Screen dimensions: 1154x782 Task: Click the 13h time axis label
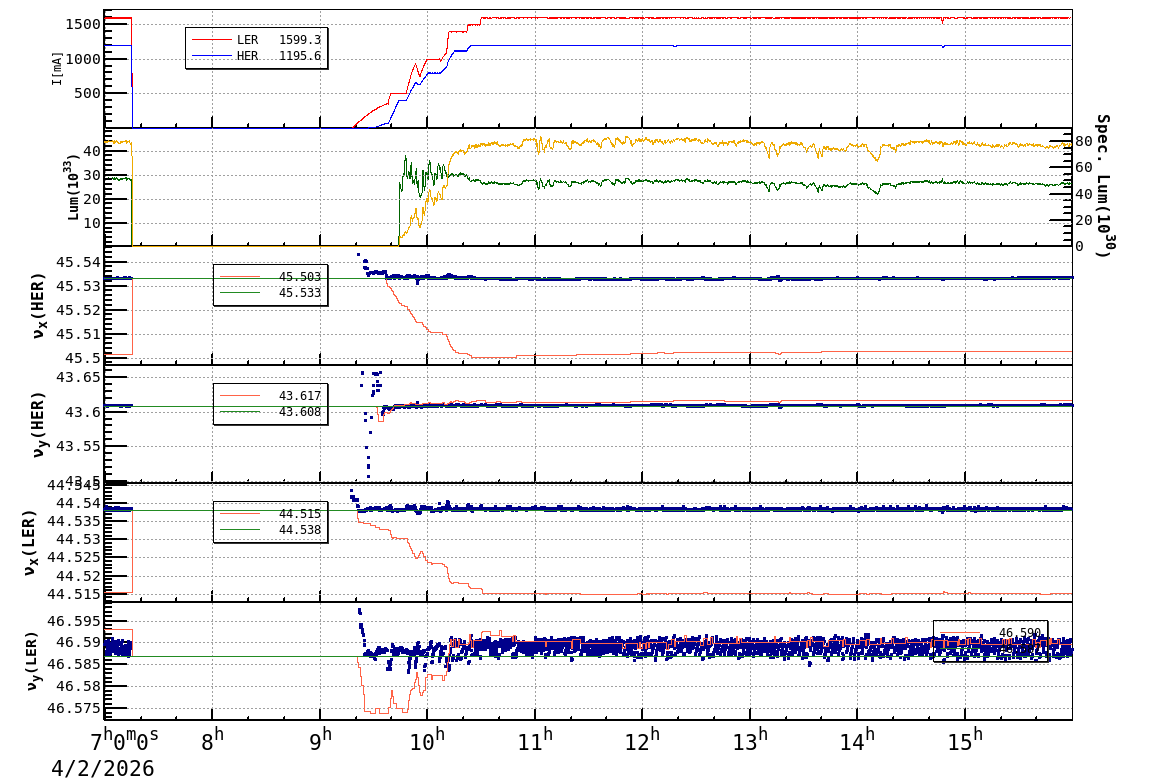750,739
